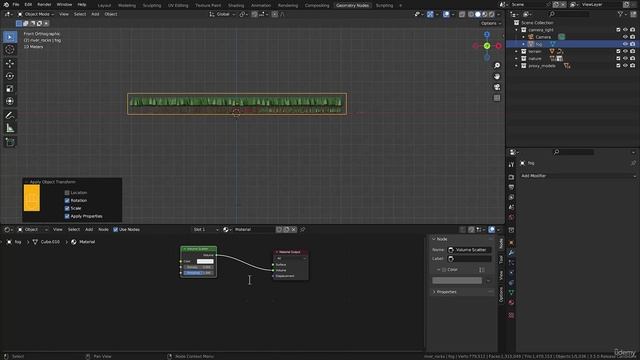The width and height of the screenshot is (640, 360).
Task: Open the Tool properties tab icon
Action: point(511,164)
